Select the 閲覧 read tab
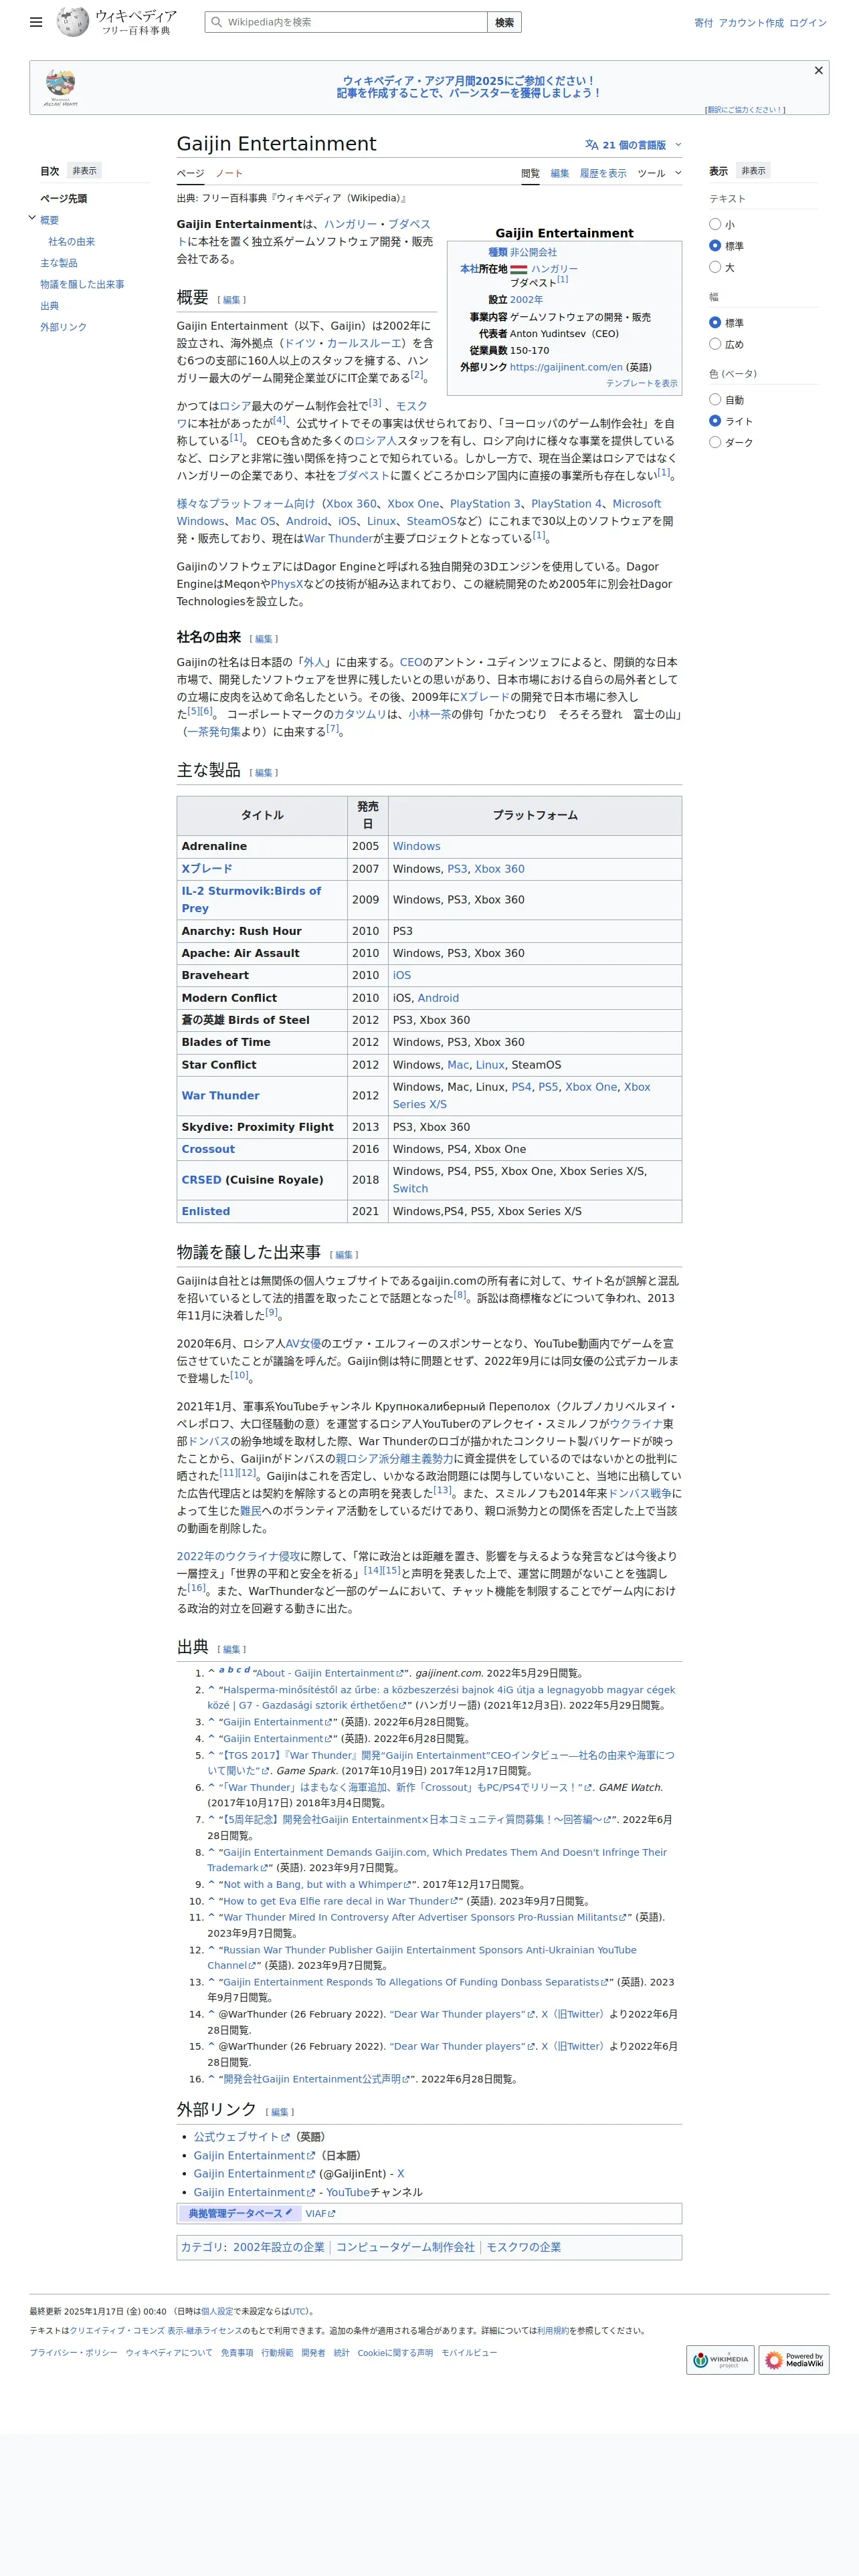859x2576 pixels. coord(530,173)
